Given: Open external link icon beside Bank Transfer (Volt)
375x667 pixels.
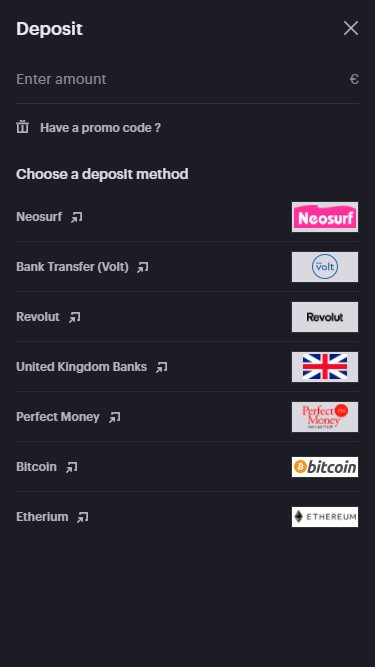Looking at the screenshot, I should [x=143, y=267].
